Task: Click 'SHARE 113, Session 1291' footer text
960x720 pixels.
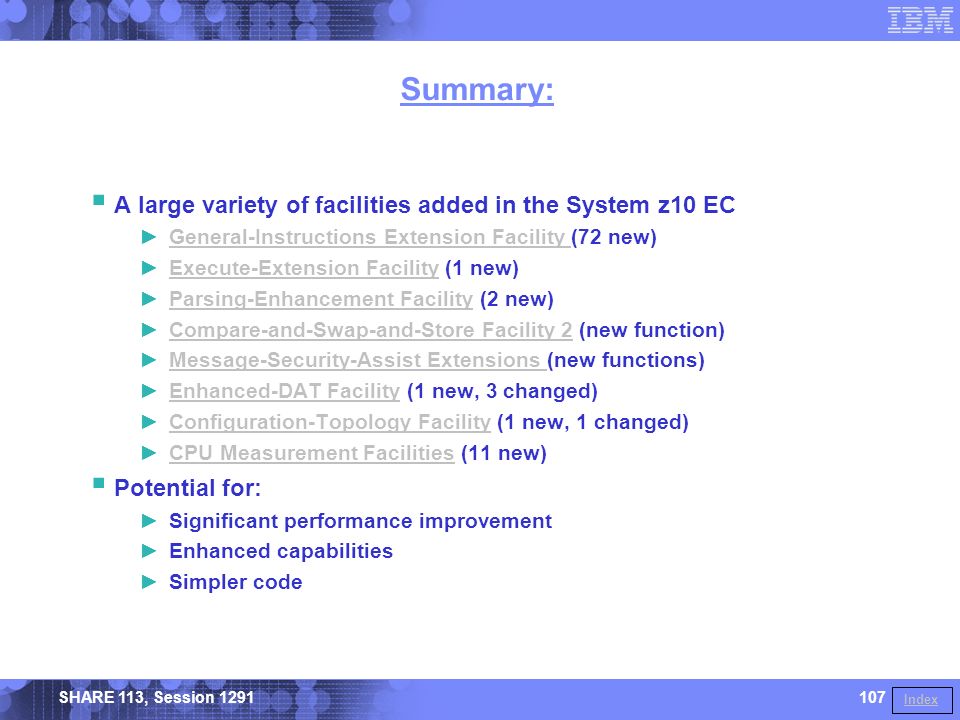Action: click(x=156, y=697)
